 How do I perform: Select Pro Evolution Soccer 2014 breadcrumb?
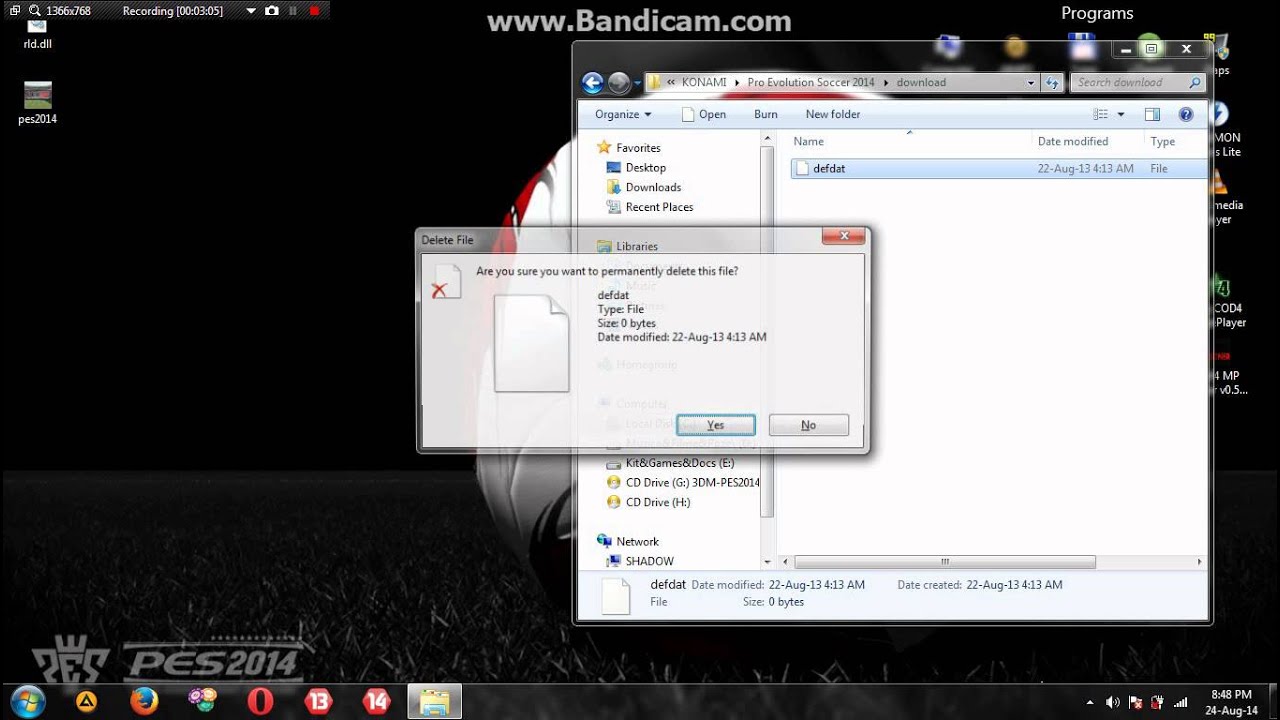[811, 82]
